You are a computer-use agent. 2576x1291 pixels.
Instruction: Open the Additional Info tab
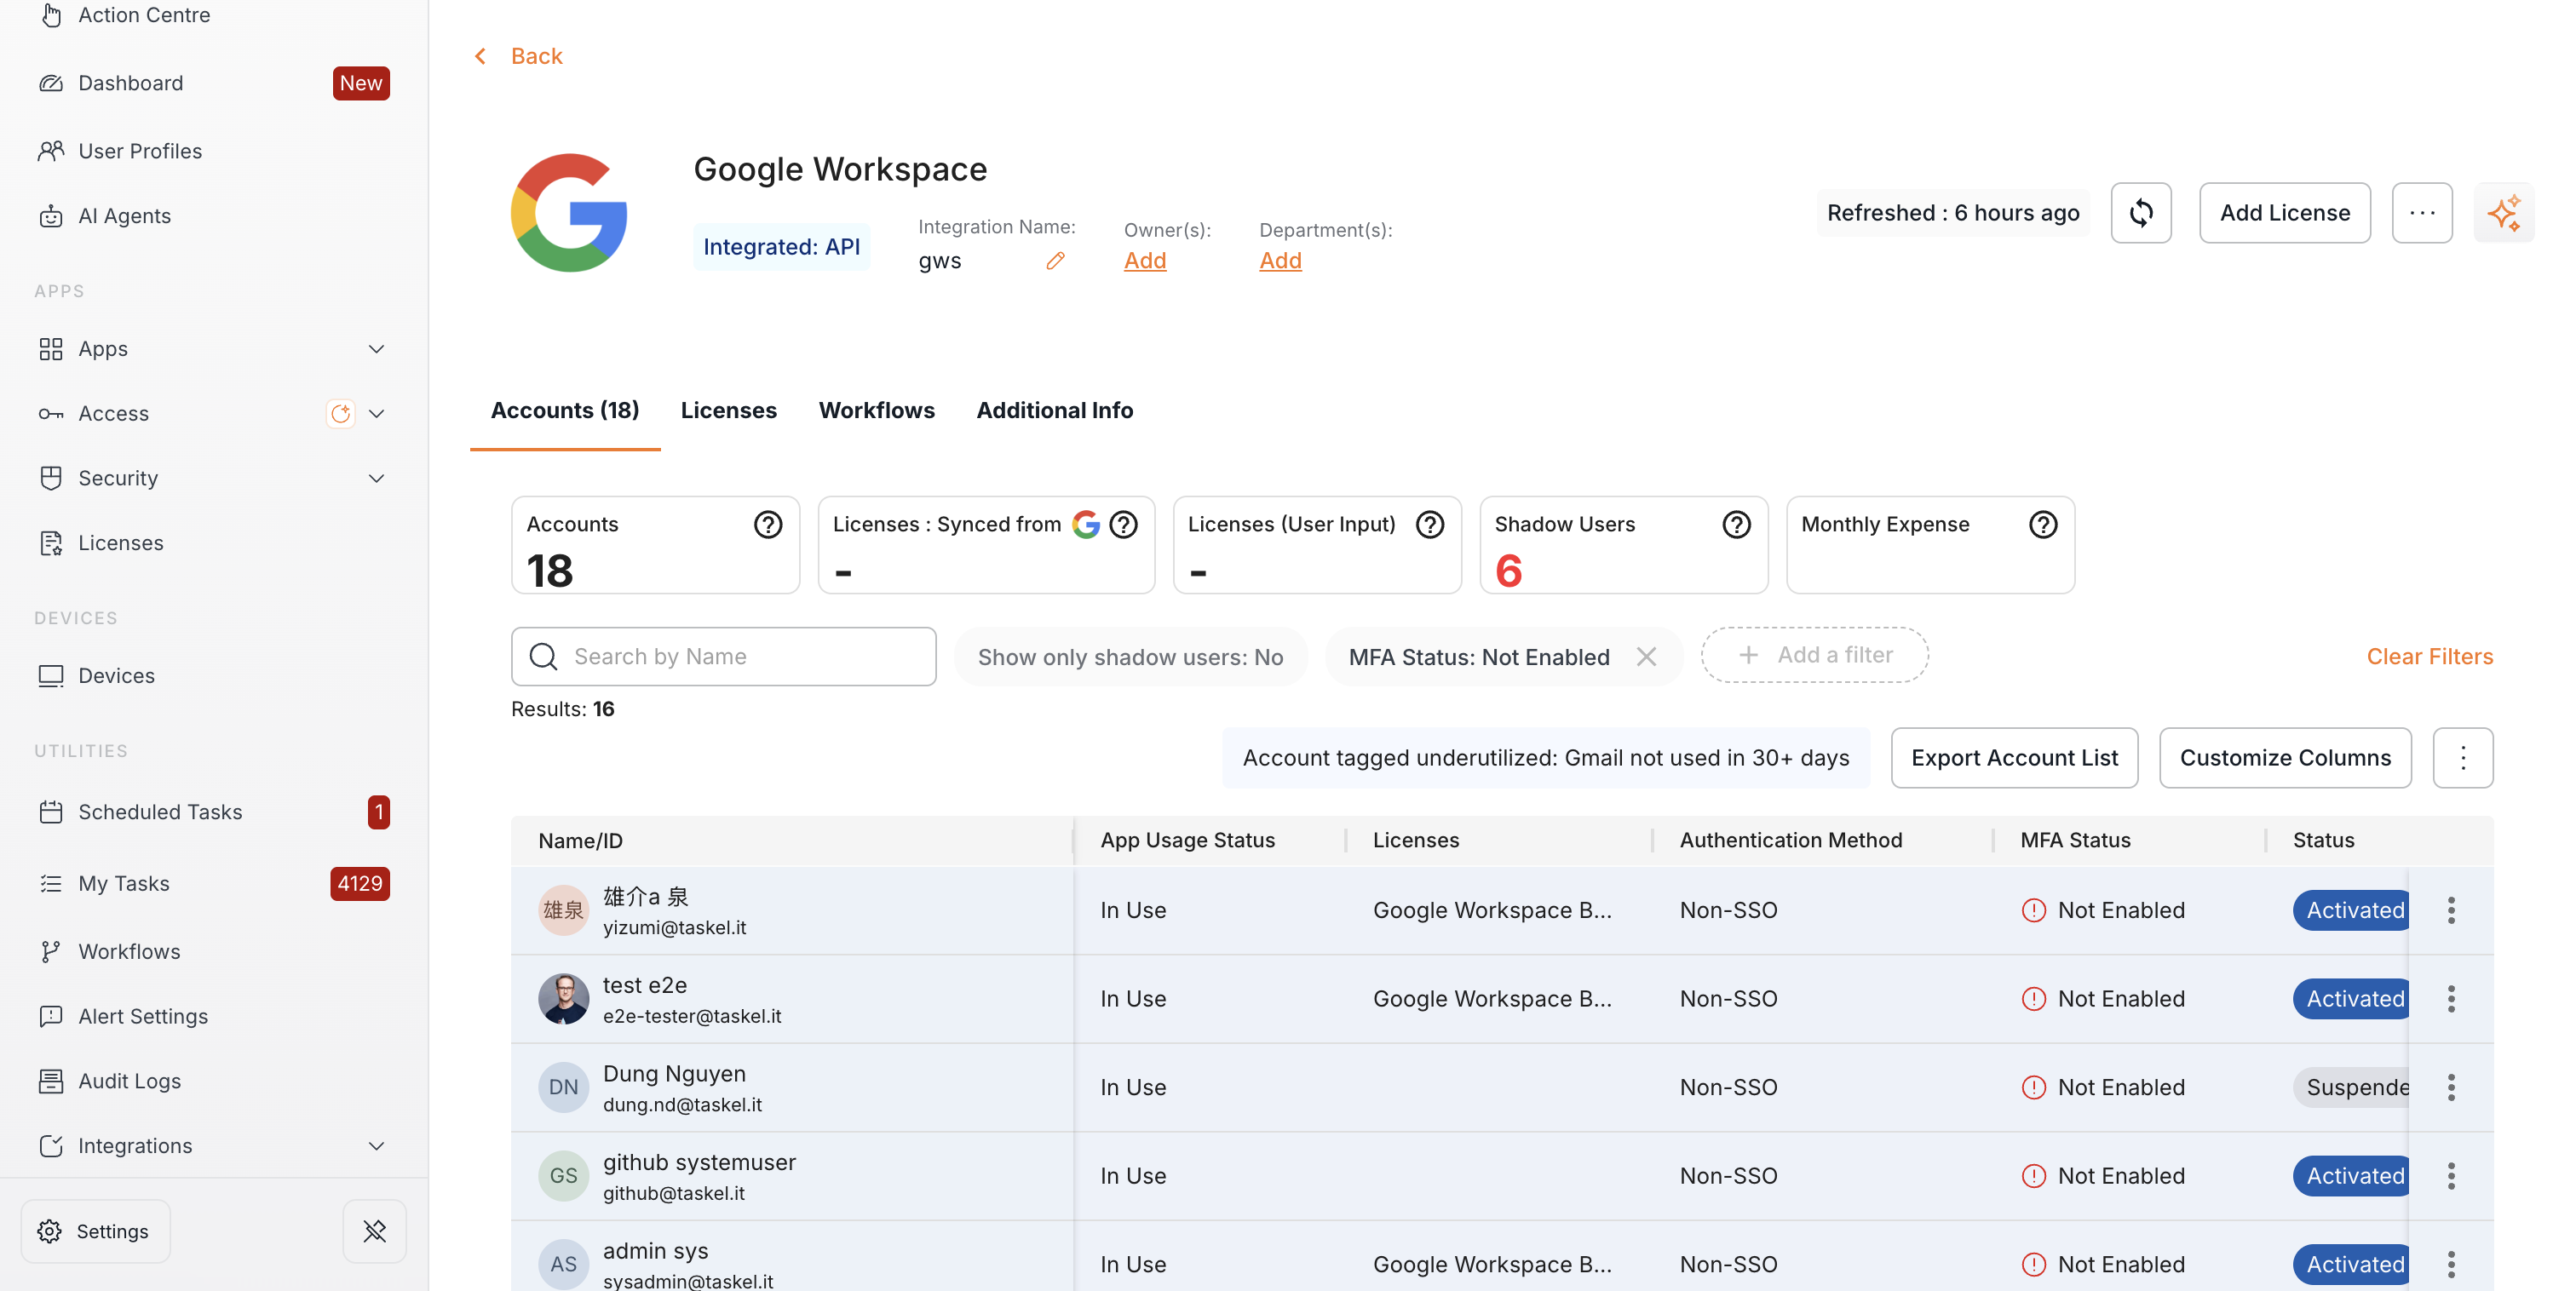pos(1054,410)
